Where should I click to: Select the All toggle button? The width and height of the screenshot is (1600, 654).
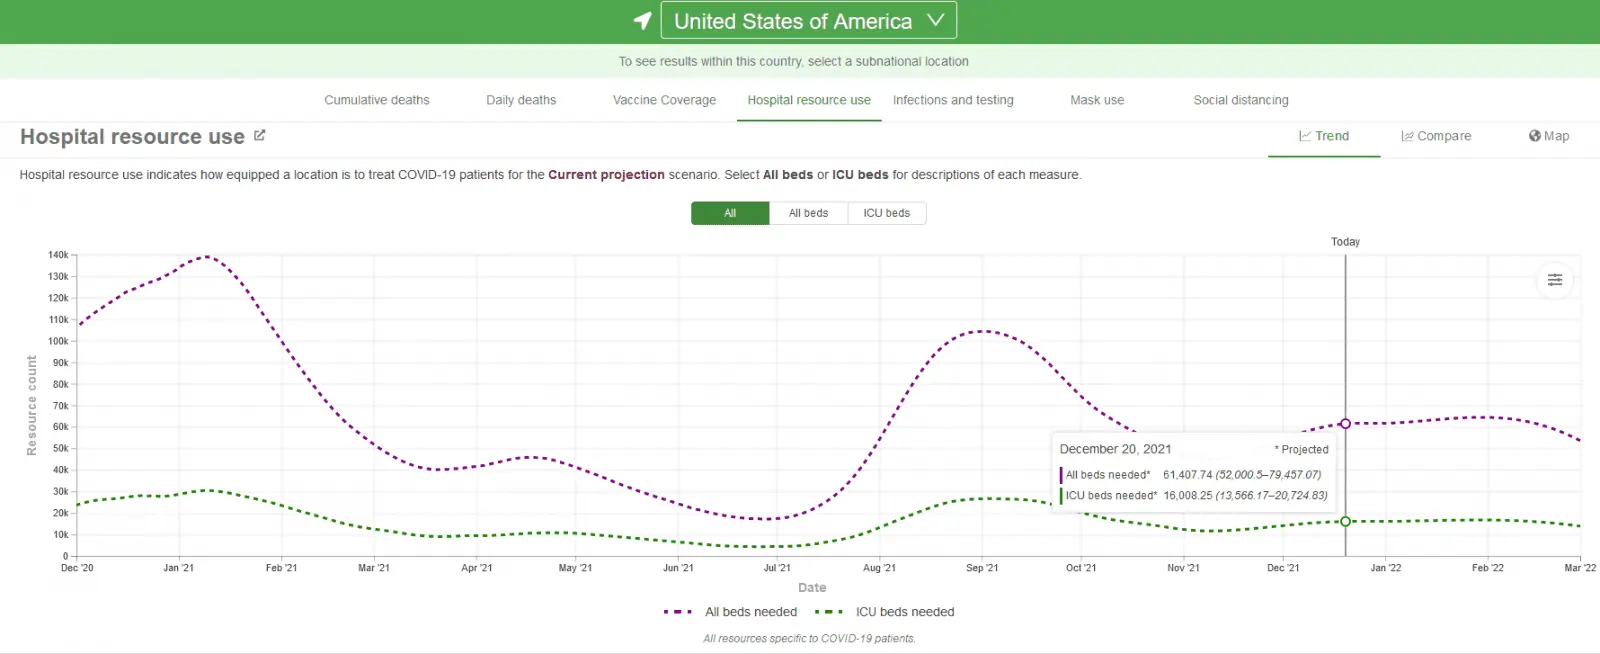point(730,213)
